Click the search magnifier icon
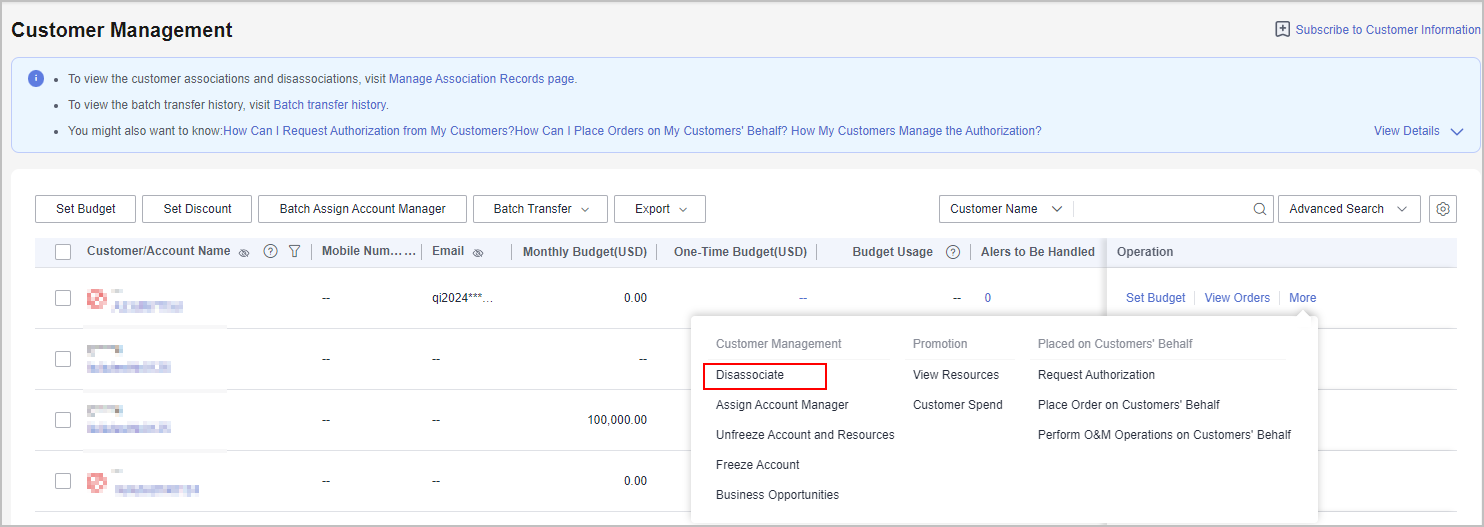 pyautogui.click(x=1260, y=209)
